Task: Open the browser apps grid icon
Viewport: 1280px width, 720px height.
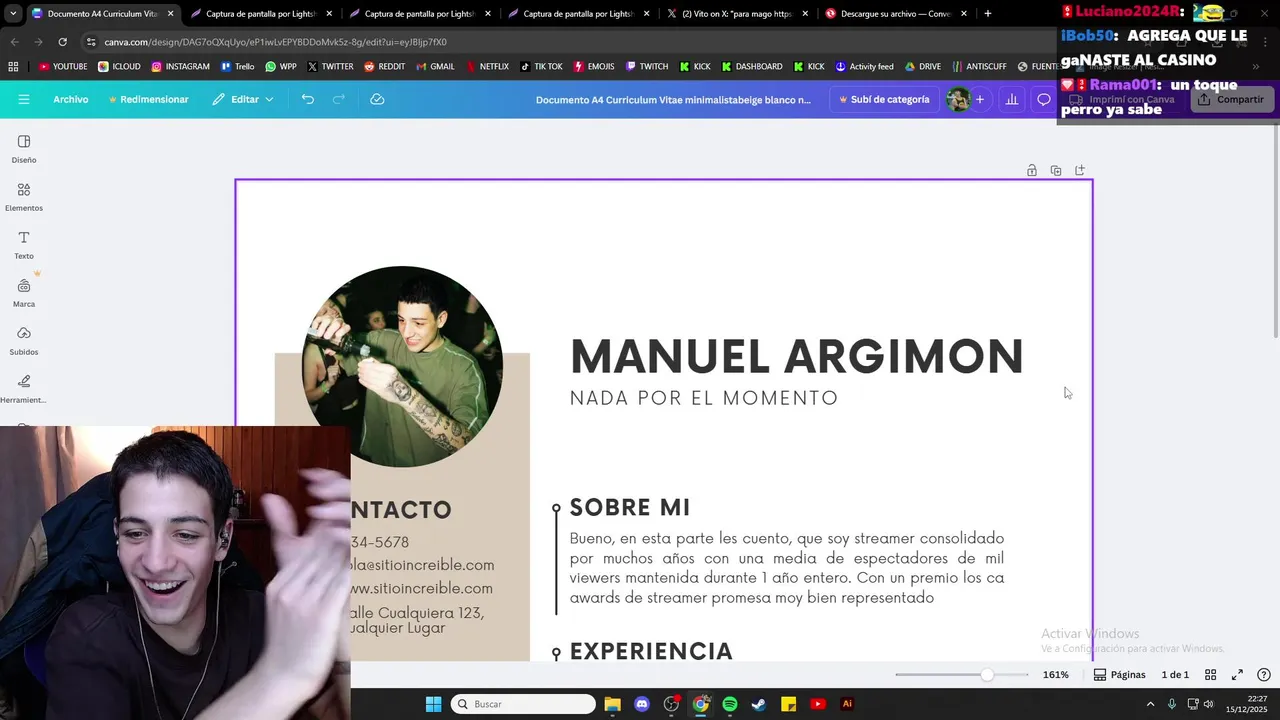Action: pyautogui.click(x=13, y=66)
